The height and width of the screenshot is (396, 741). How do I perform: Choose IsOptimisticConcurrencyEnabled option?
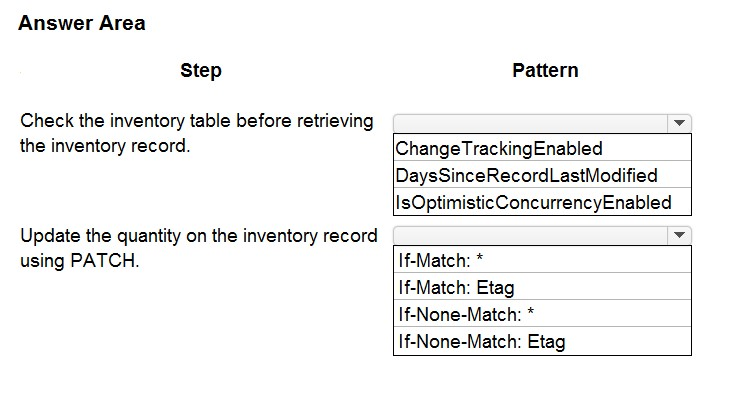[x=543, y=202]
